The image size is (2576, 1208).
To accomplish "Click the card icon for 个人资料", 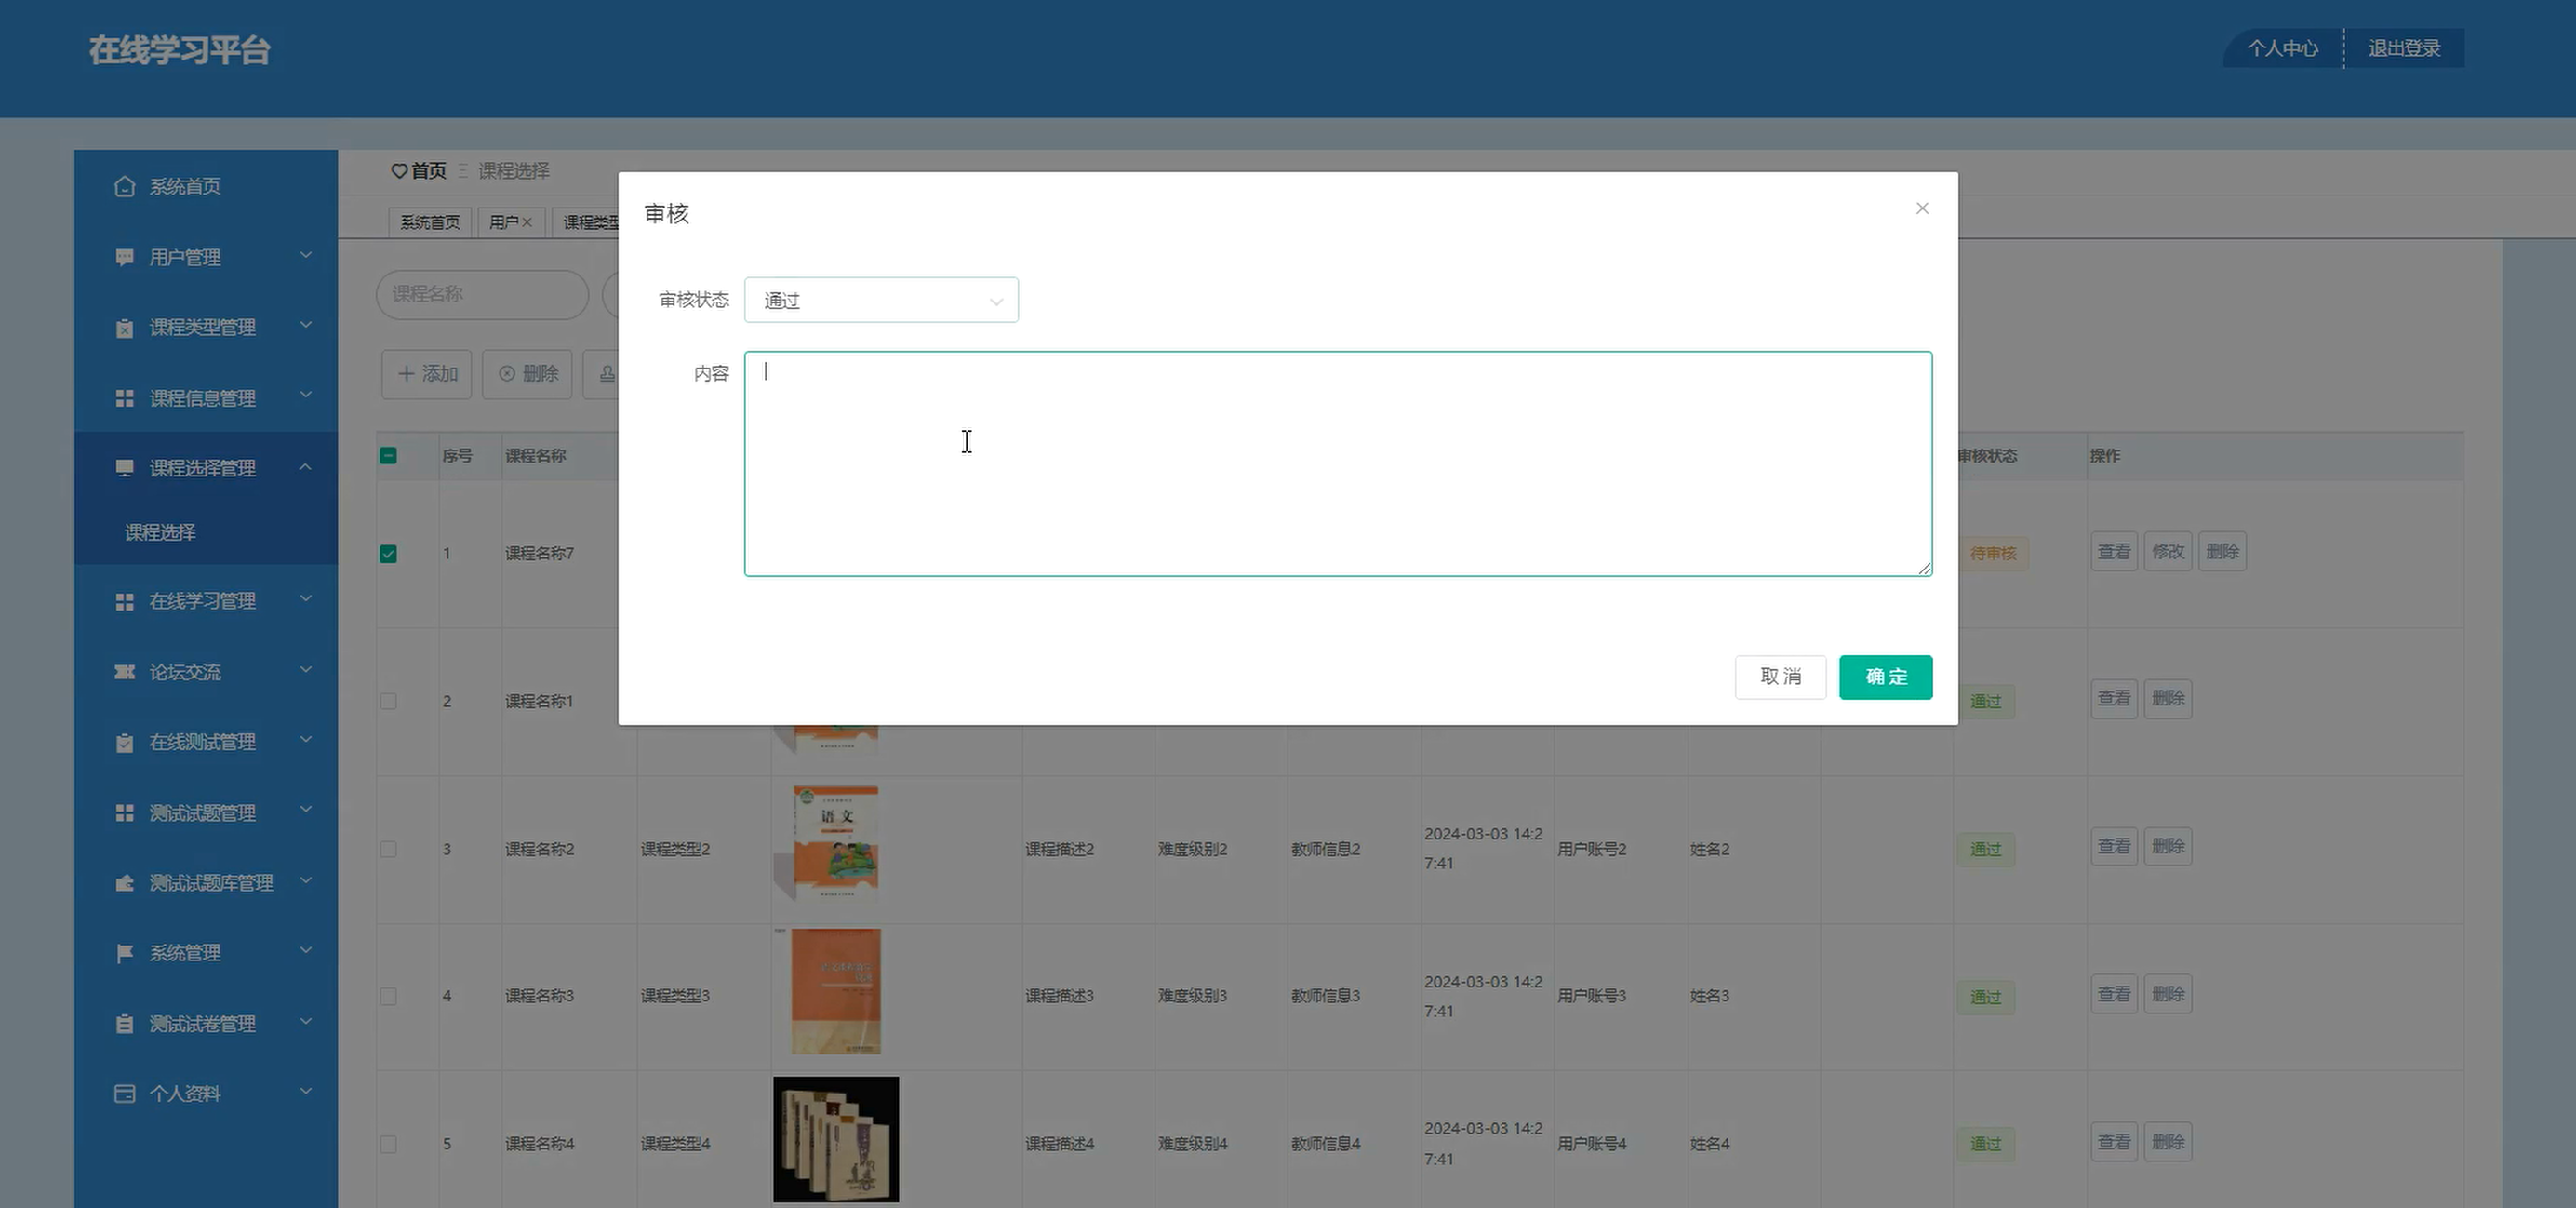I will point(124,1093).
